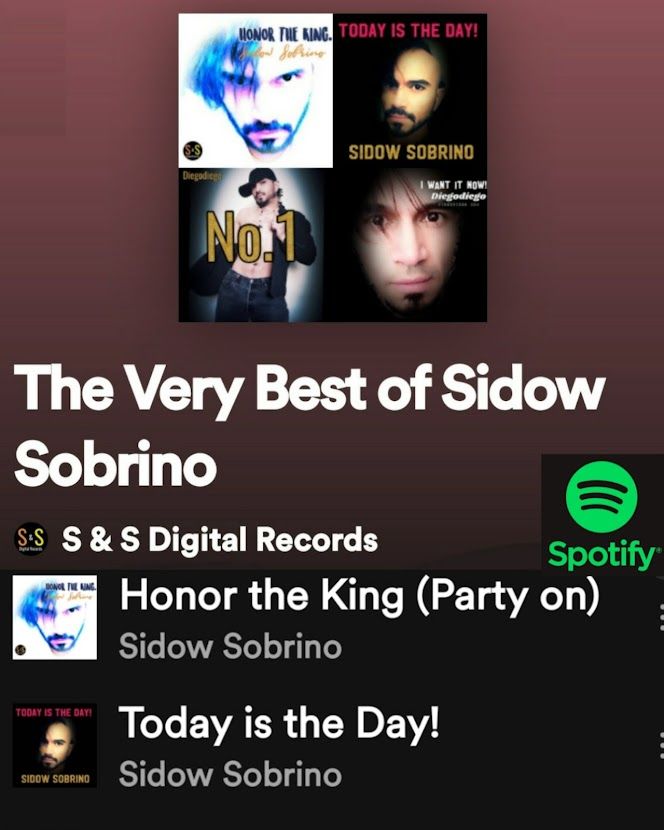The width and height of the screenshot is (664, 830).
Task: Tap the Honor the King track thumbnail in the list
Action: pos(55,617)
